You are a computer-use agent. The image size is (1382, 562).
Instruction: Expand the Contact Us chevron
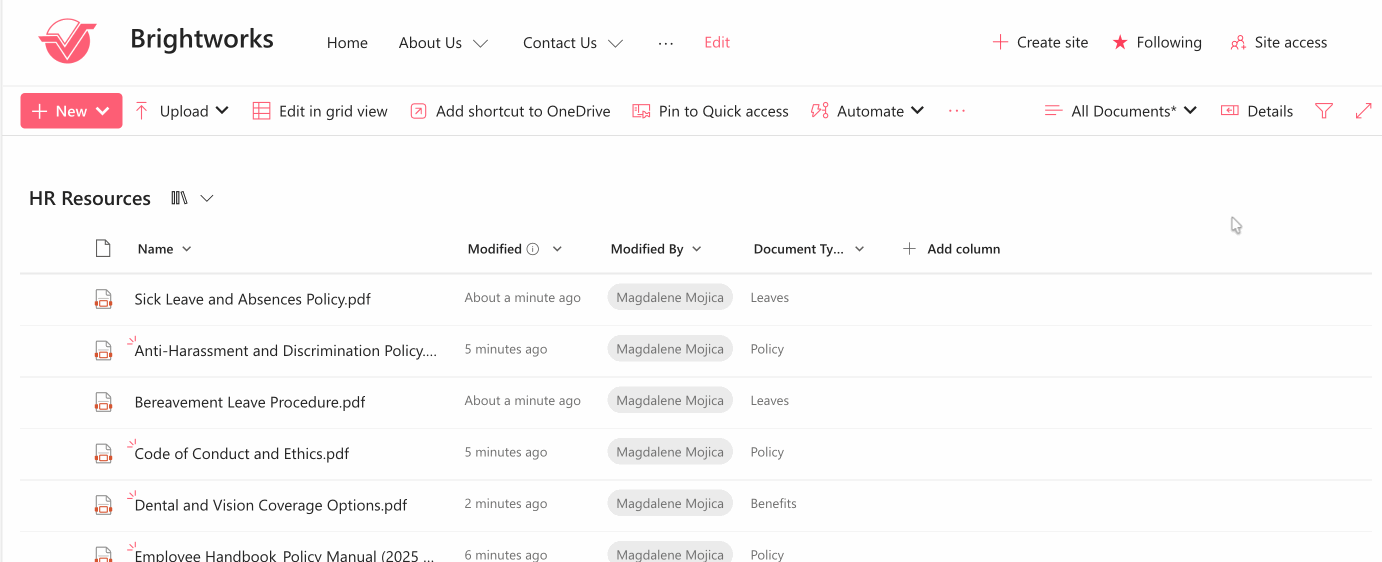(616, 43)
